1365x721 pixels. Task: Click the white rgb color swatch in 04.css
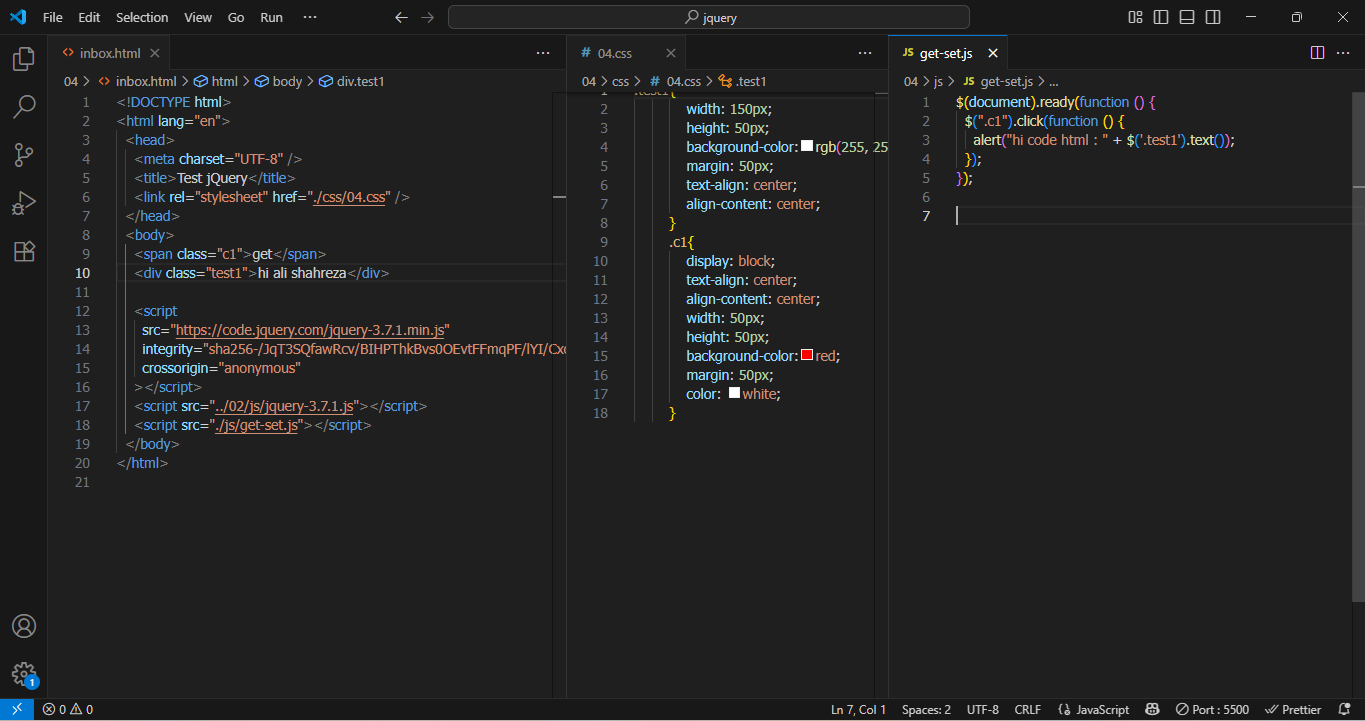[x=807, y=147]
